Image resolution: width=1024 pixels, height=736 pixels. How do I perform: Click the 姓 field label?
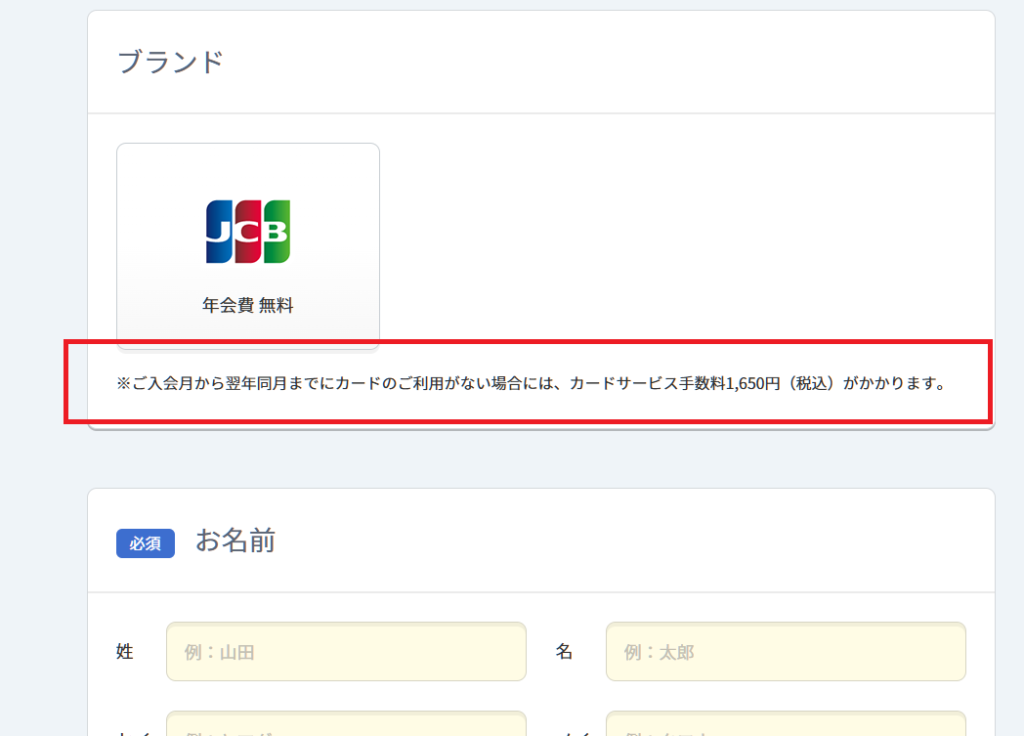124,651
